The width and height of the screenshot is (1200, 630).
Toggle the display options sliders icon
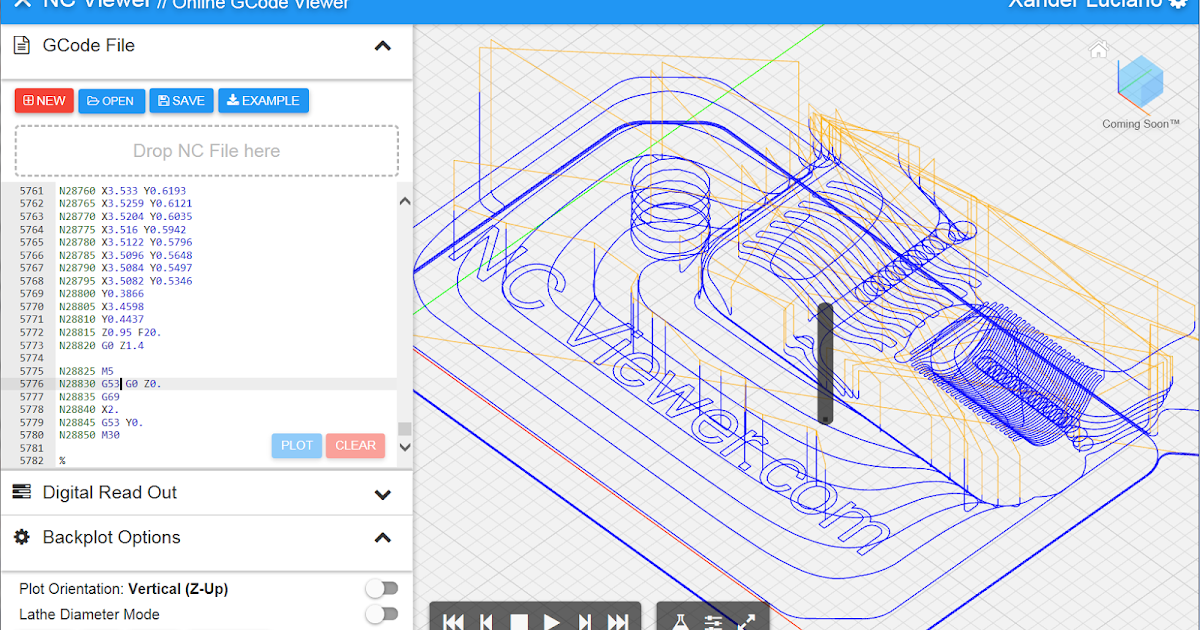pos(712,621)
